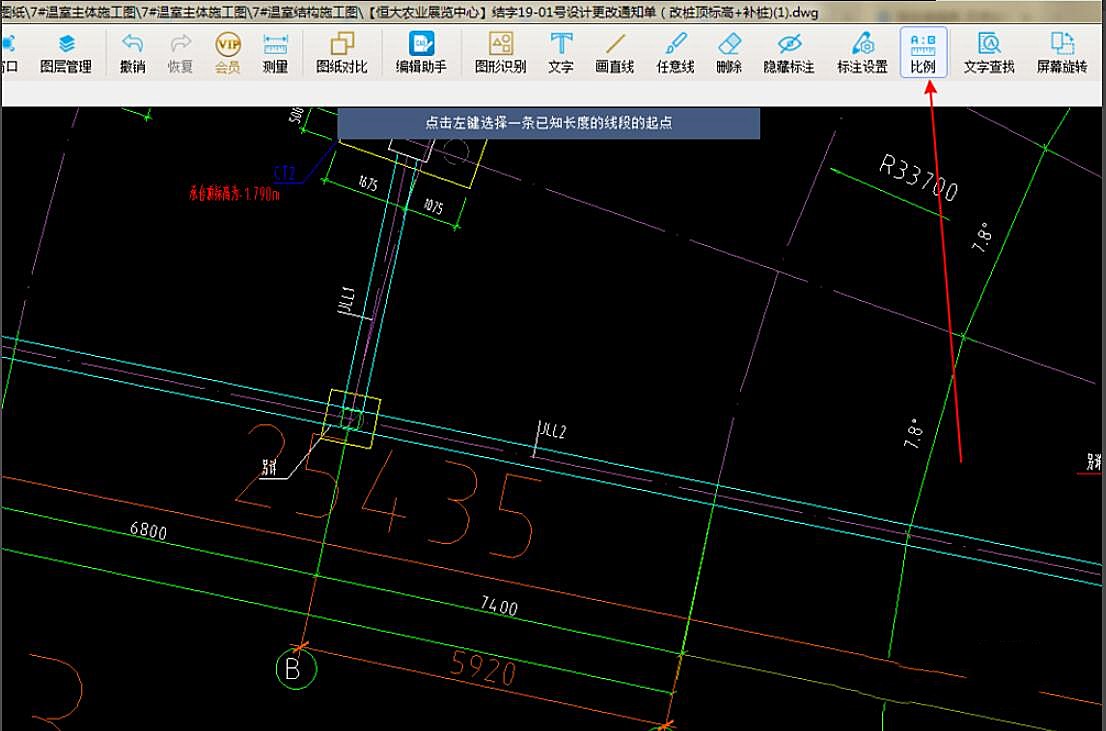
Task: Launch the 编辑助手 edit assistant
Action: point(421,53)
